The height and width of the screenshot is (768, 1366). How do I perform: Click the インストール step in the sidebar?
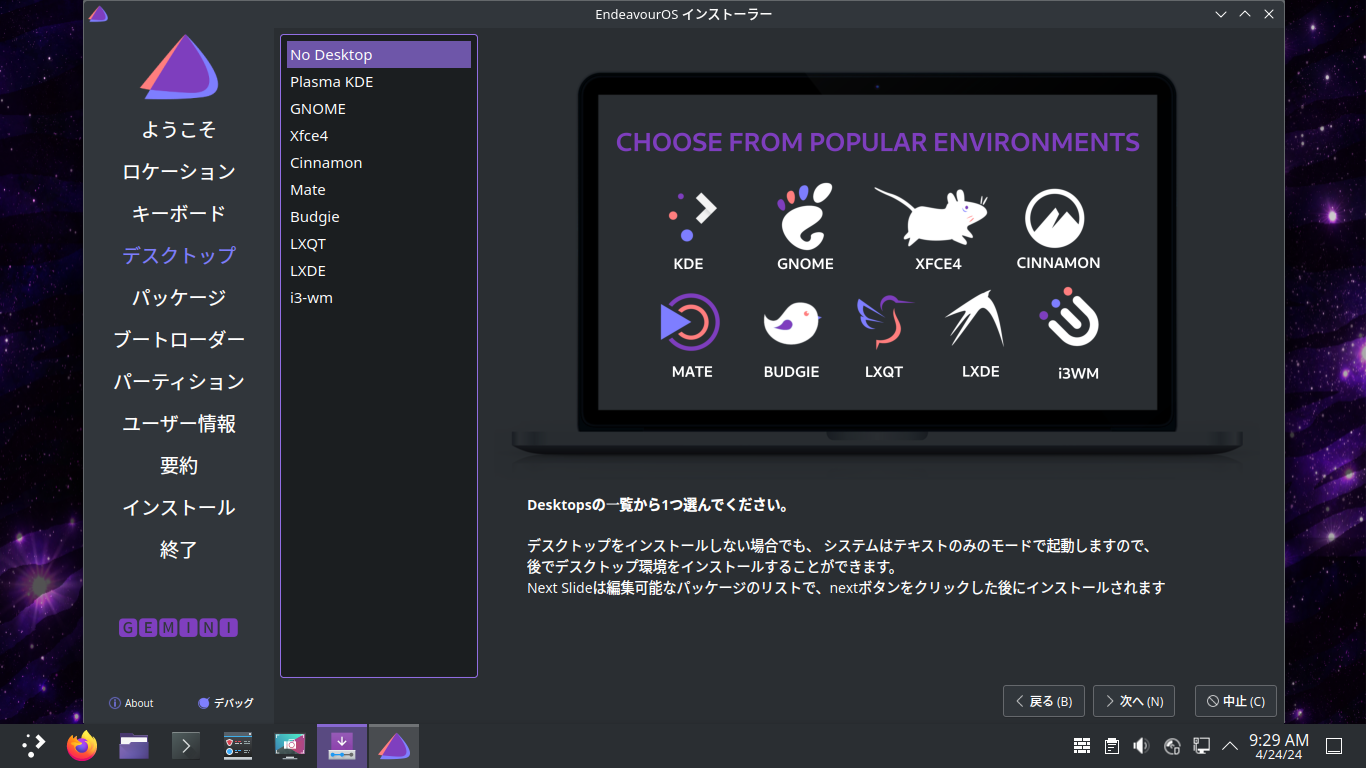tap(179, 508)
